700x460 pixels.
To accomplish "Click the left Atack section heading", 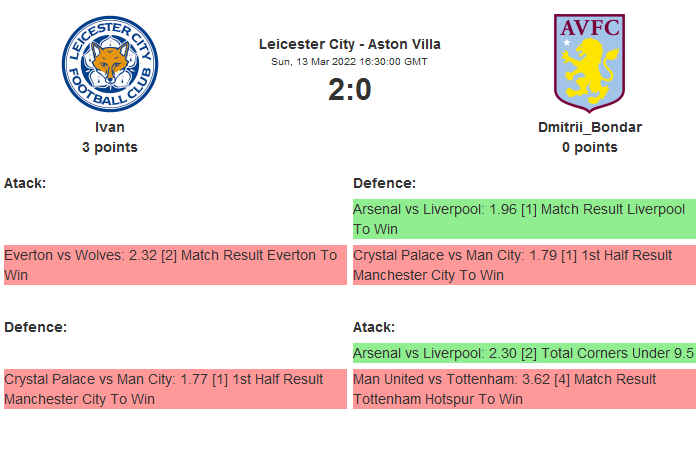I will pos(25,183).
